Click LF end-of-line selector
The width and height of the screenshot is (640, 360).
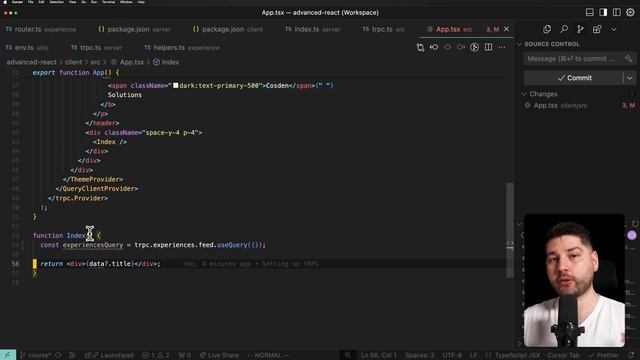[x=473, y=355]
